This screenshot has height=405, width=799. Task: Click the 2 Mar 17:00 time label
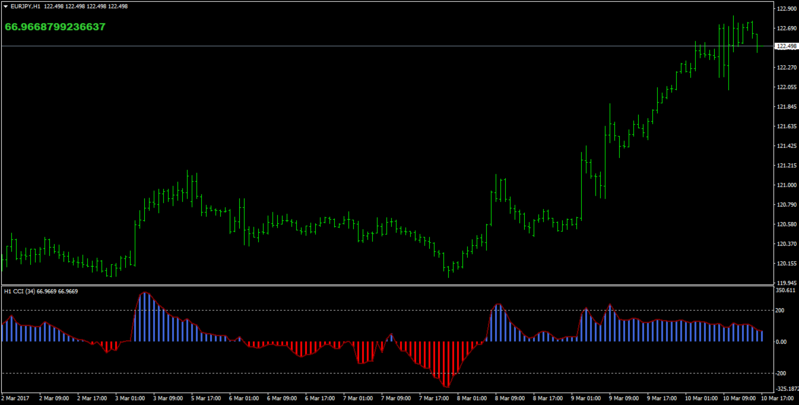(92, 398)
